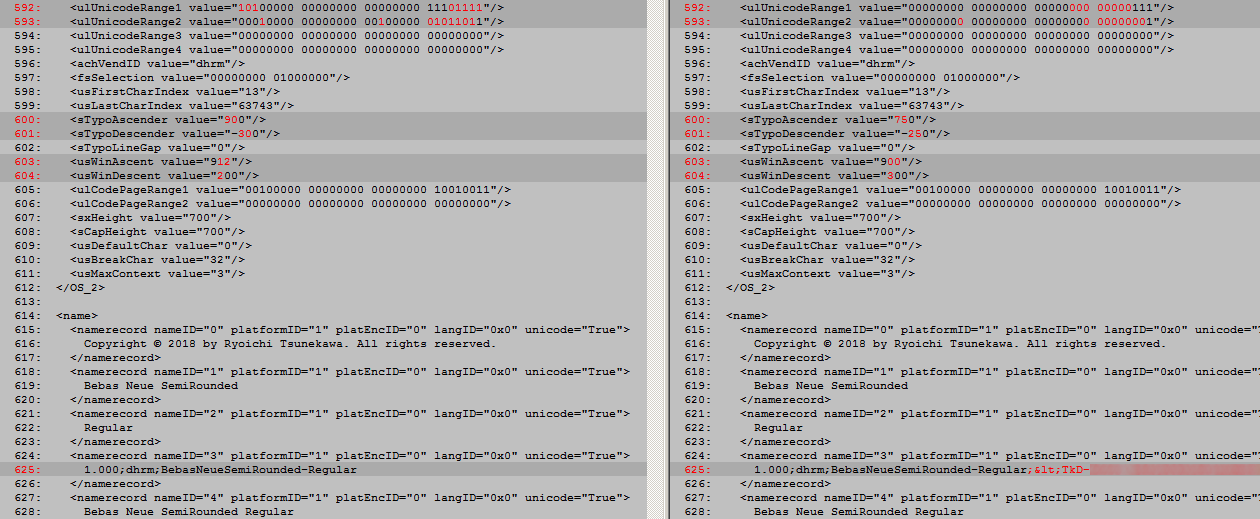Click "Regular" on line 622, right pane
The height and width of the screenshot is (519, 1260).
(778, 427)
